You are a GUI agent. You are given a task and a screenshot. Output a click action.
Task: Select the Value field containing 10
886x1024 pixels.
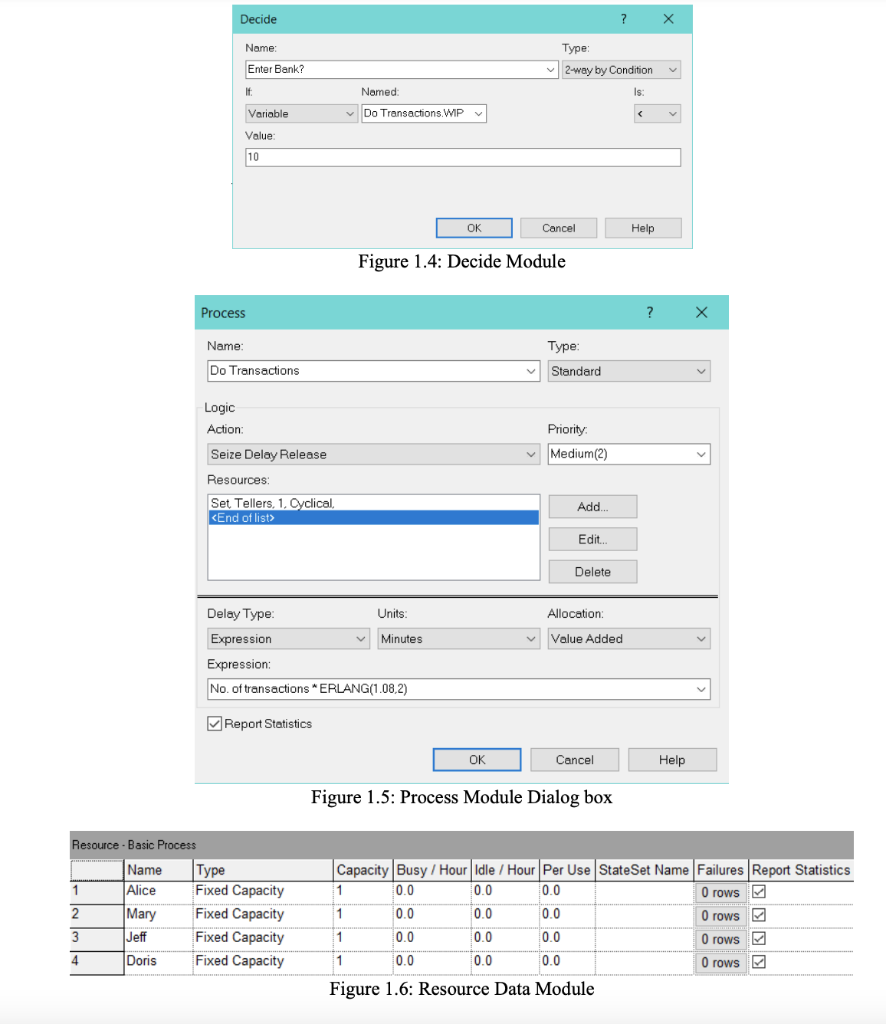[462, 156]
